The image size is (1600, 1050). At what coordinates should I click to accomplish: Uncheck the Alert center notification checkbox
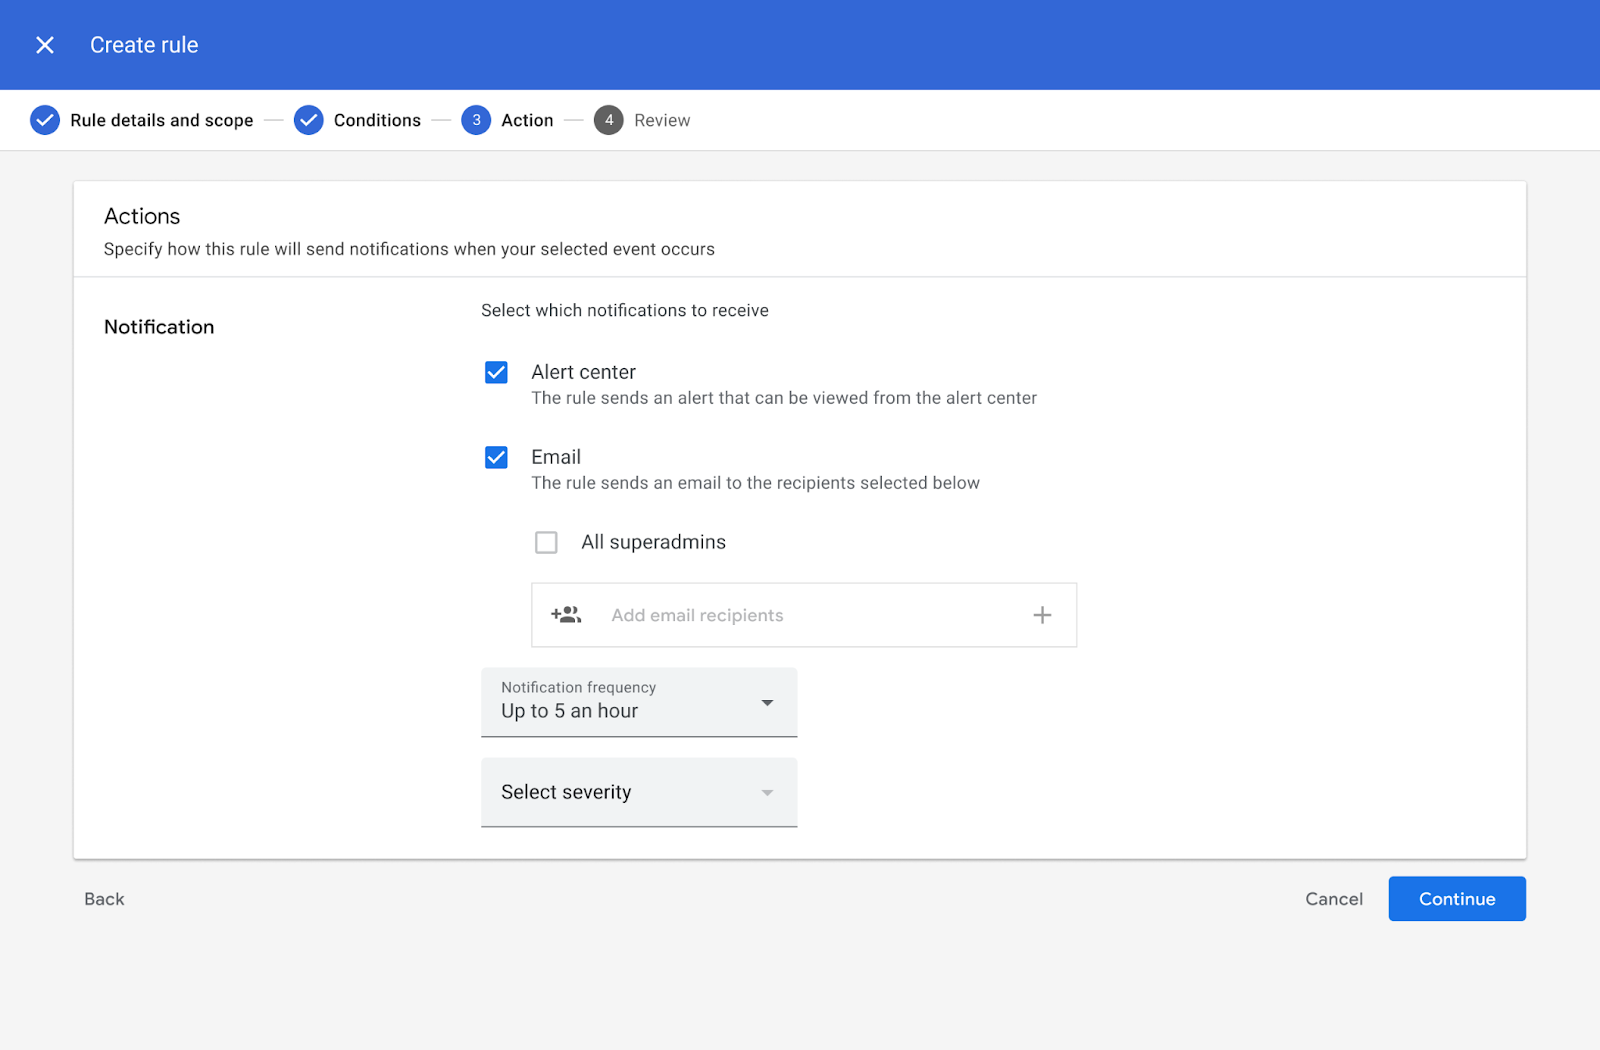496,372
